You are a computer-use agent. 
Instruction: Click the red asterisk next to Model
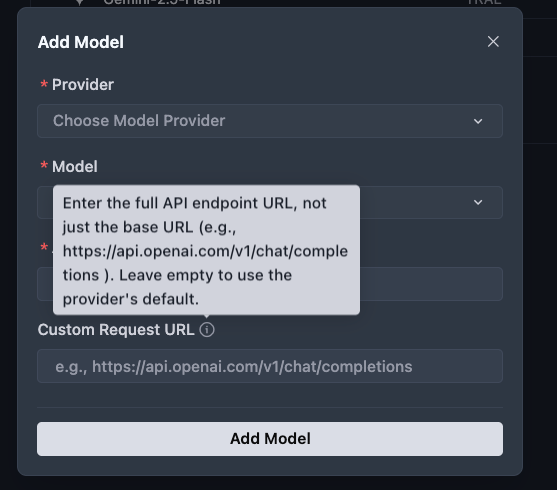click(44, 166)
